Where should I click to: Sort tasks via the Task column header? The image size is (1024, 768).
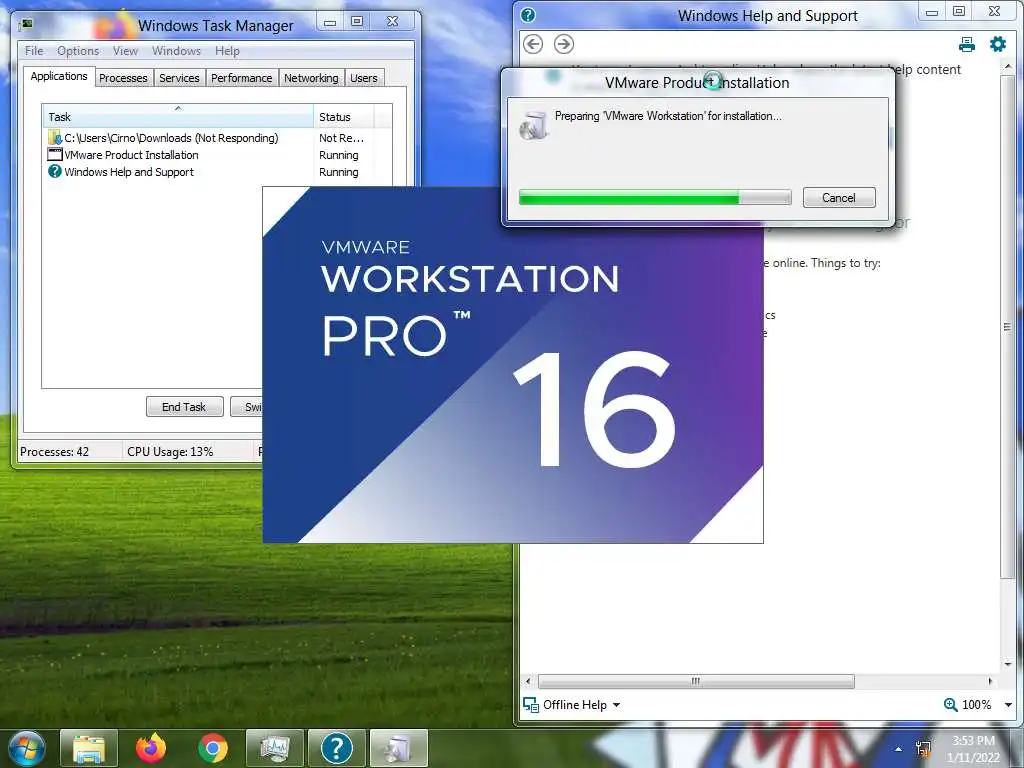coord(178,116)
